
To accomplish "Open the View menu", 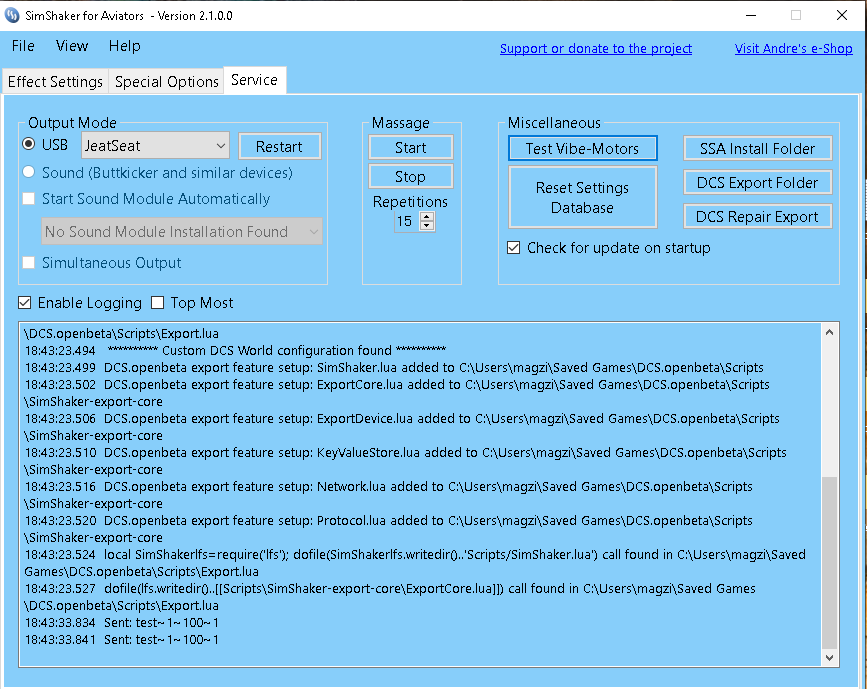I will 72,46.
